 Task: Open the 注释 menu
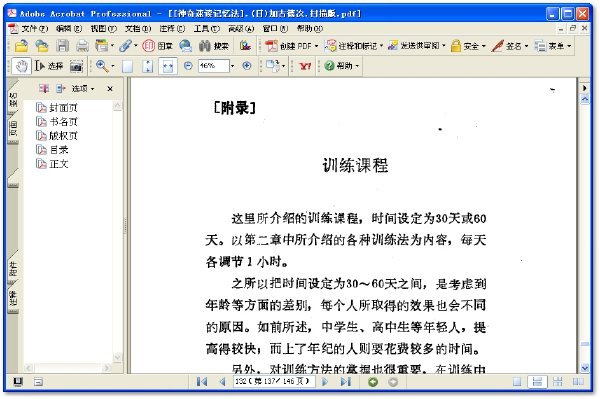pyautogui.click(x=172, y=28)
